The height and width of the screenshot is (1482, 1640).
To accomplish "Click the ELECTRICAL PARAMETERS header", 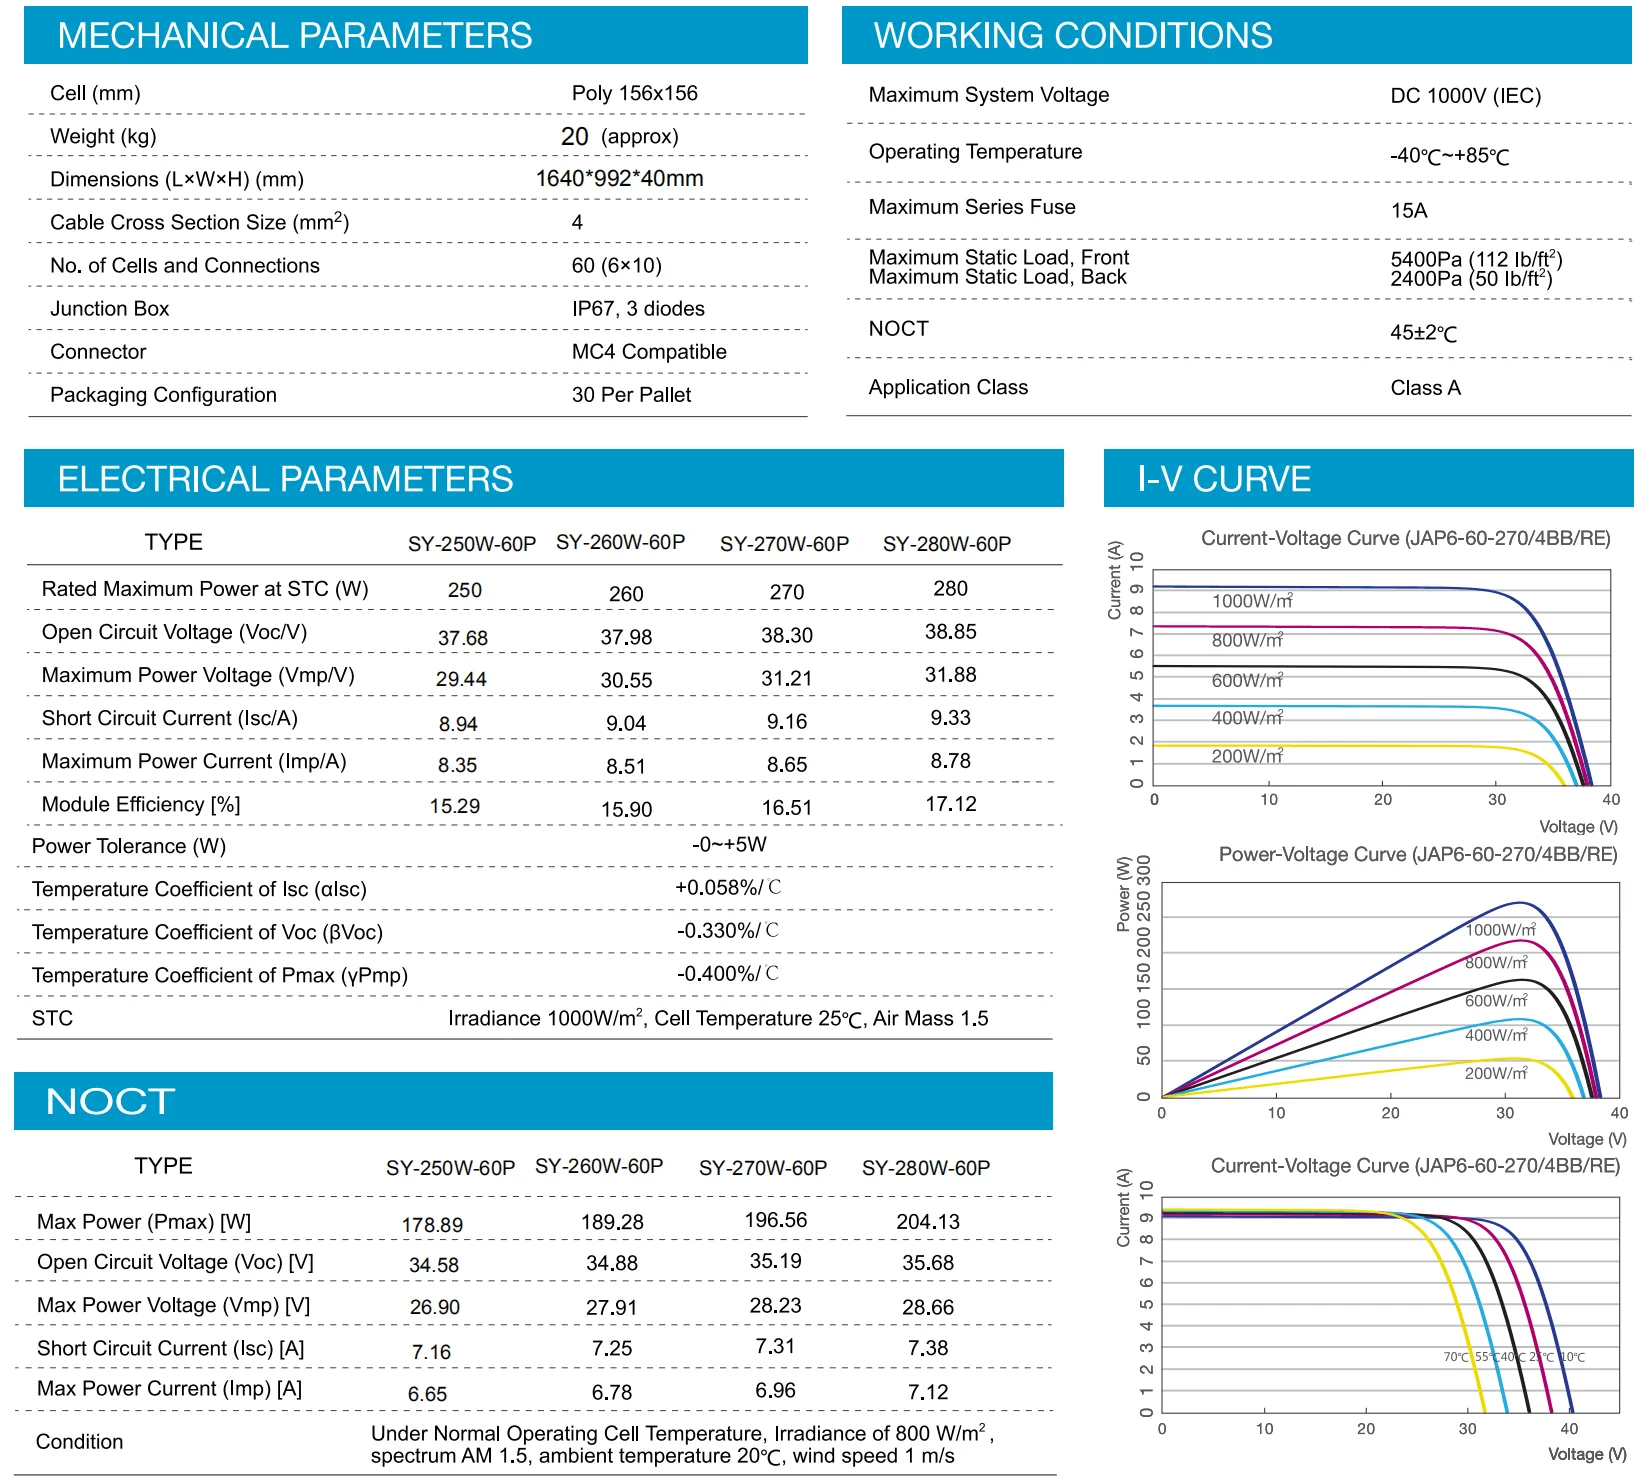I will (543, 478).
